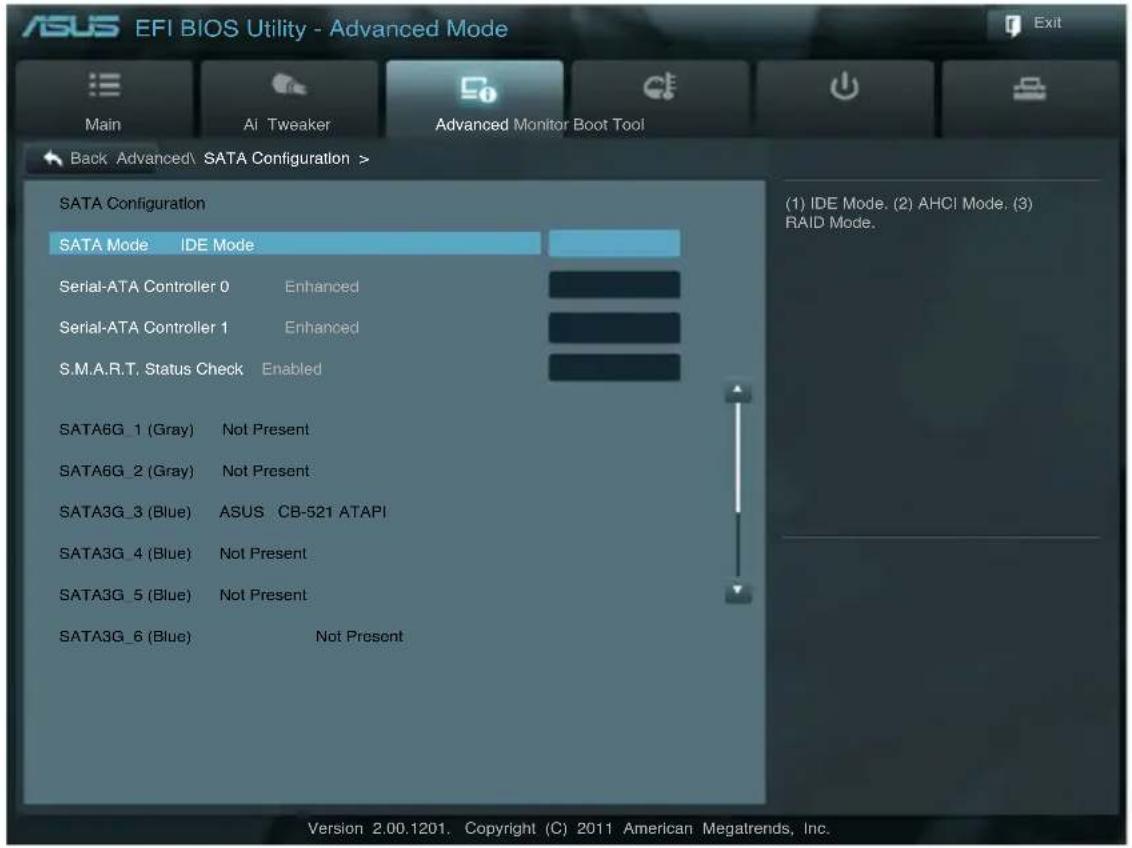Select the SATA Mode row
This screenshot has height=848, width=1132.
click(295, 244)
